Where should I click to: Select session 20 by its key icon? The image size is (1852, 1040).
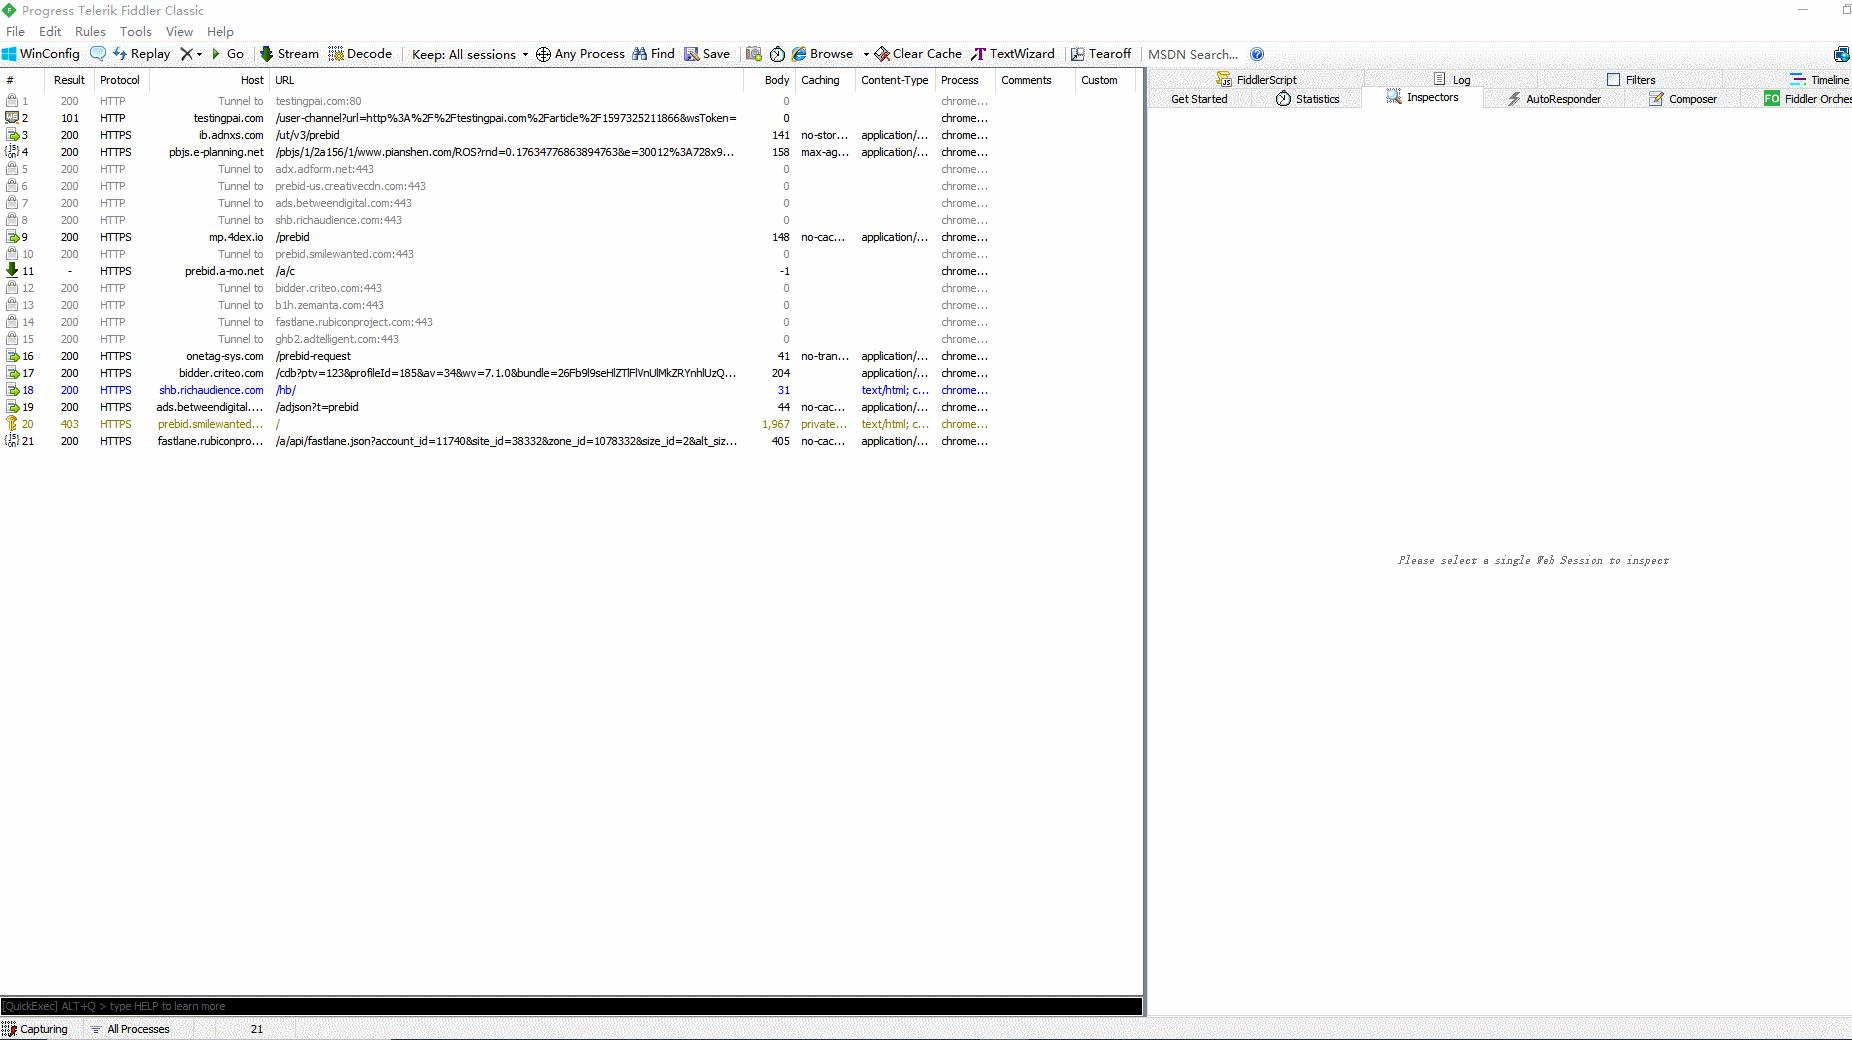pyautogui.click(x=12, y=424)
